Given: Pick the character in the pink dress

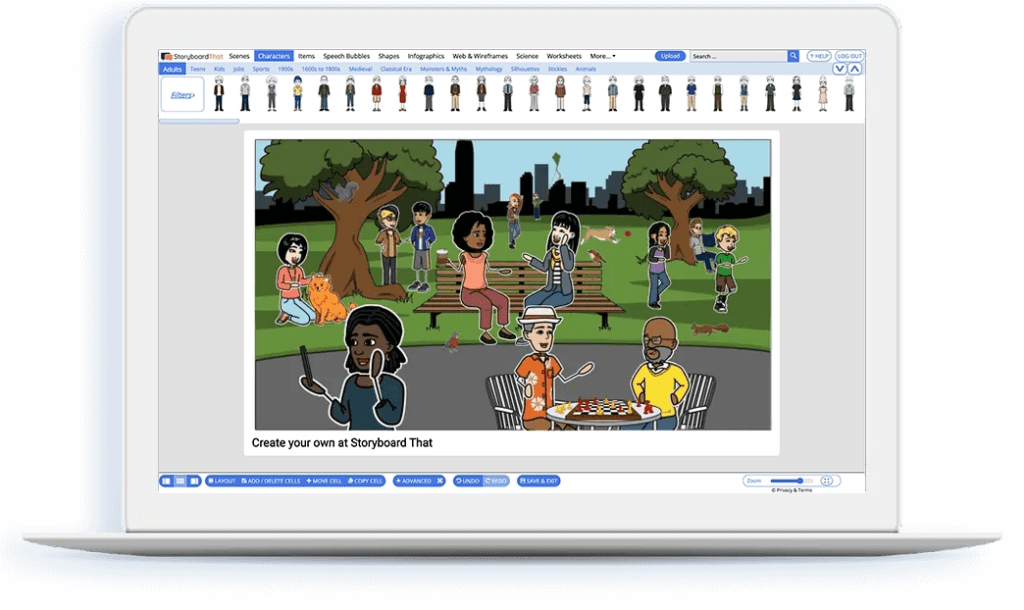Looking at the screenshot, I should click(x=823, y=93).
